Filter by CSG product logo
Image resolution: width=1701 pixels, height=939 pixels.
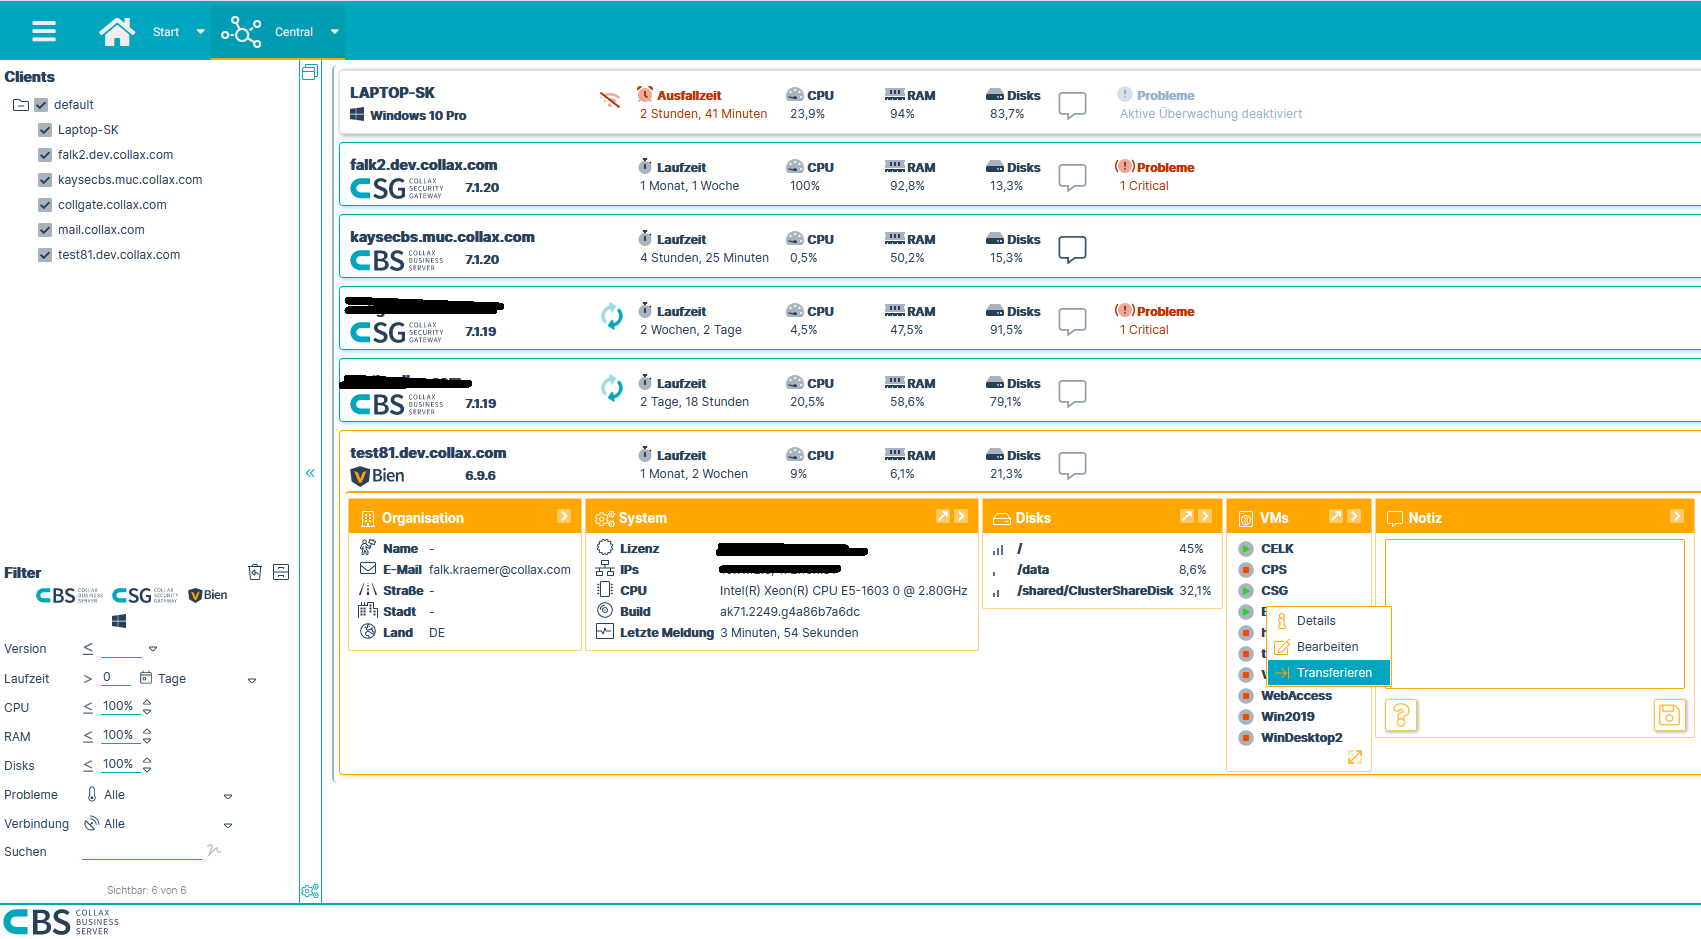pos(145,595)
